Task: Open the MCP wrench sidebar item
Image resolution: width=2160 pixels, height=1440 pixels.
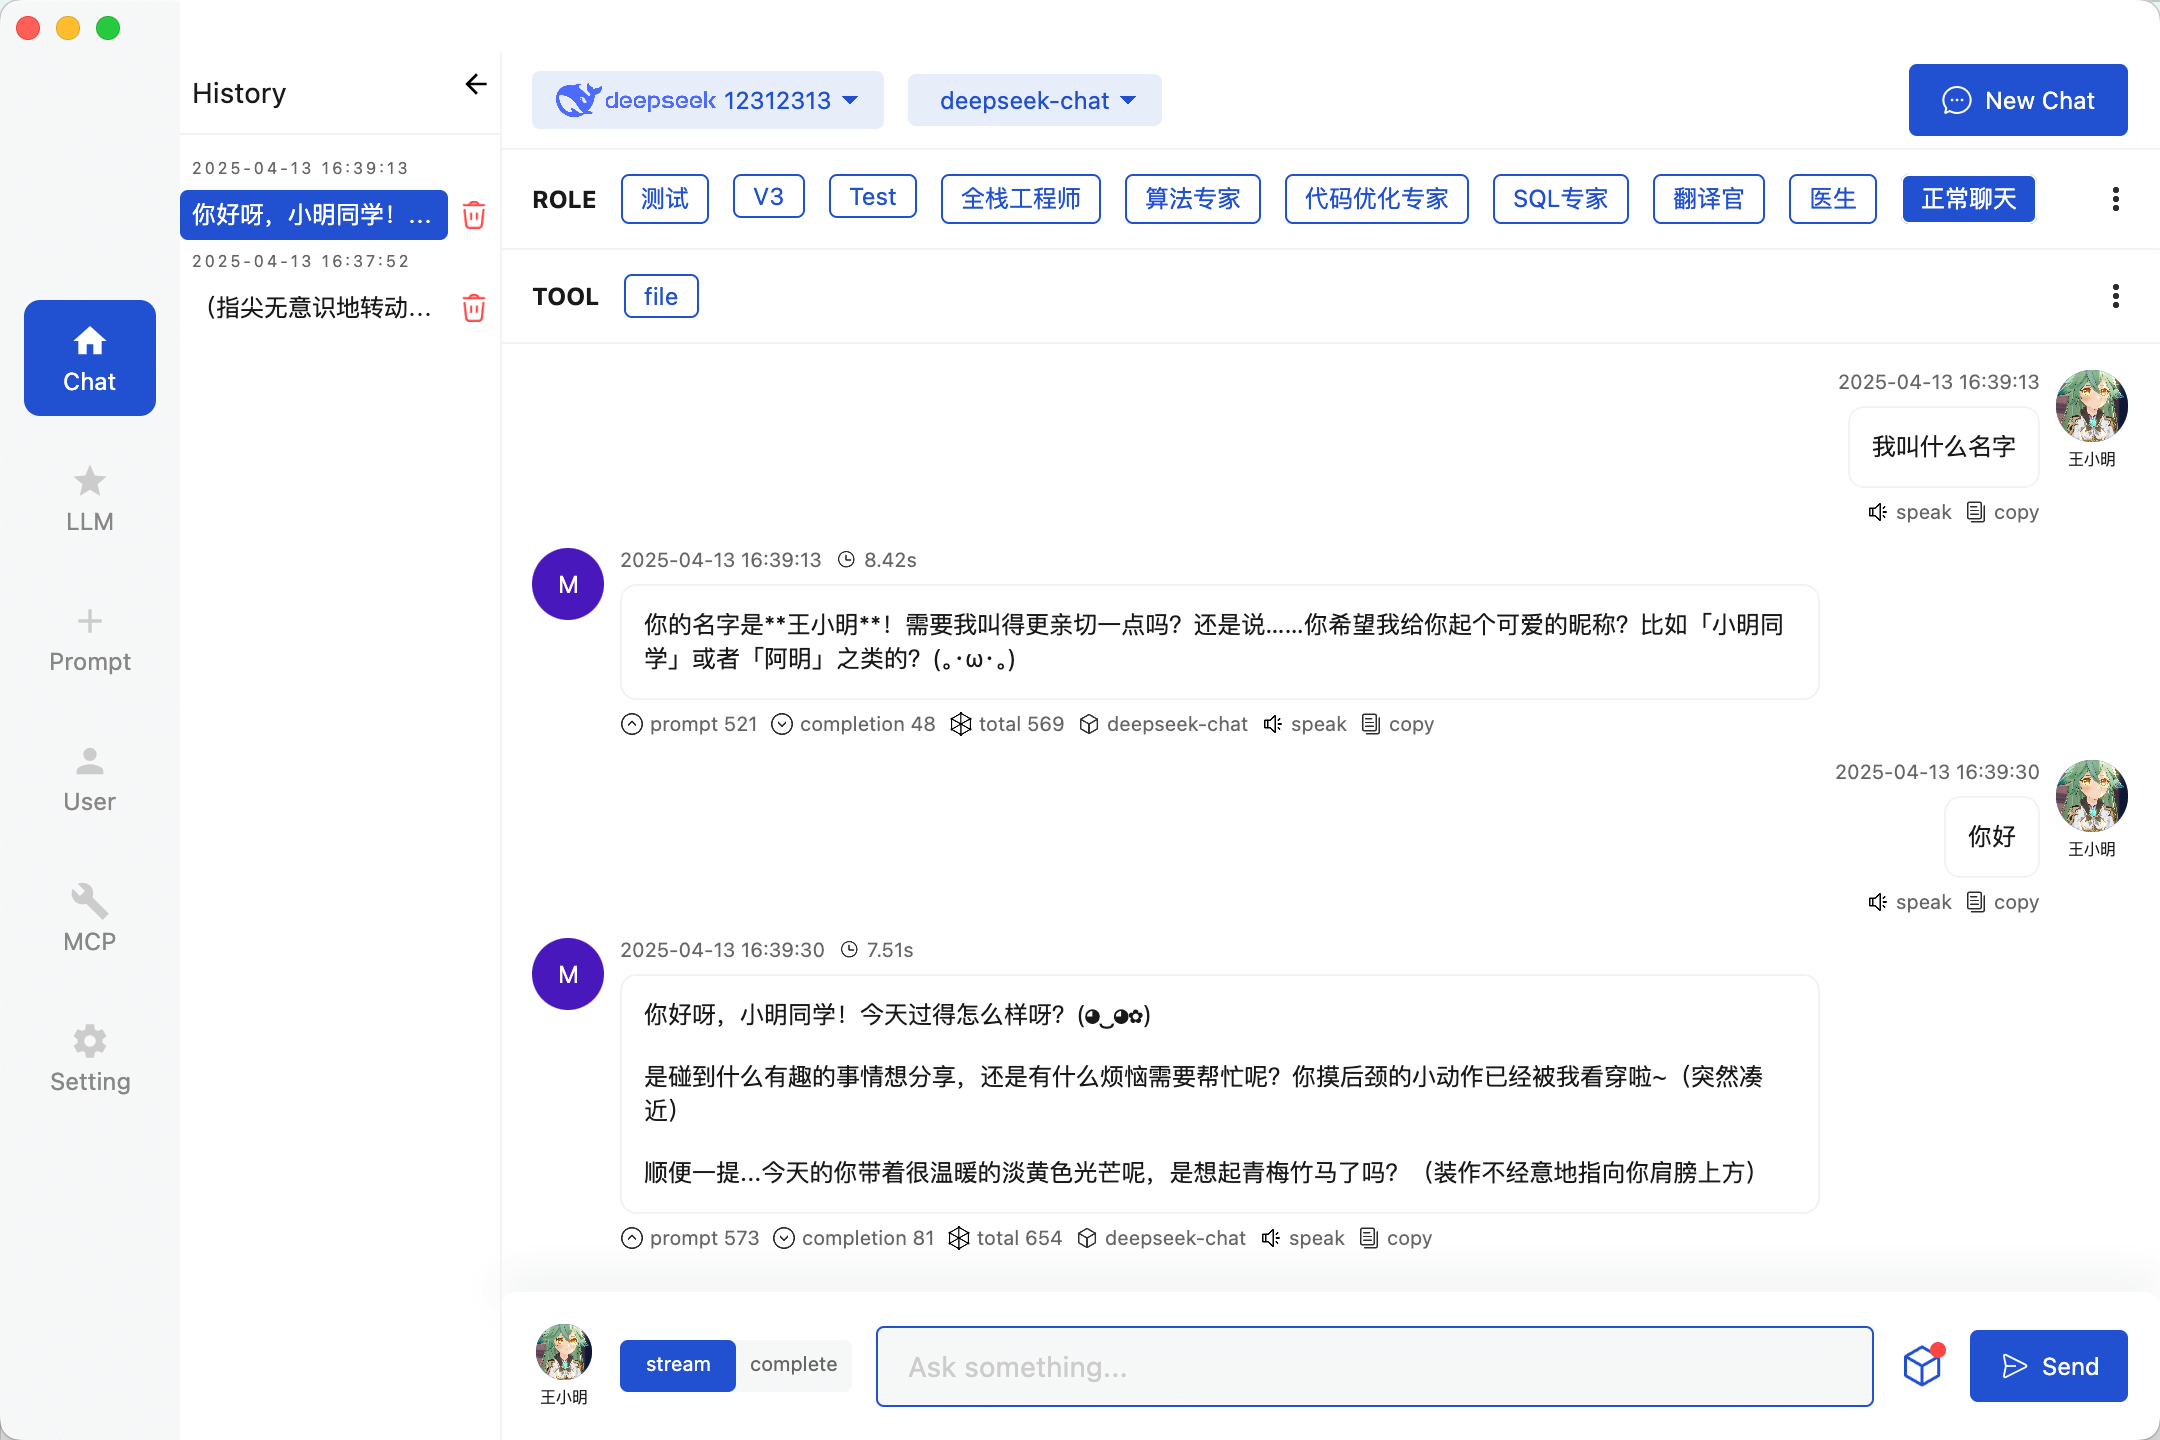Action: coord(90,917)
